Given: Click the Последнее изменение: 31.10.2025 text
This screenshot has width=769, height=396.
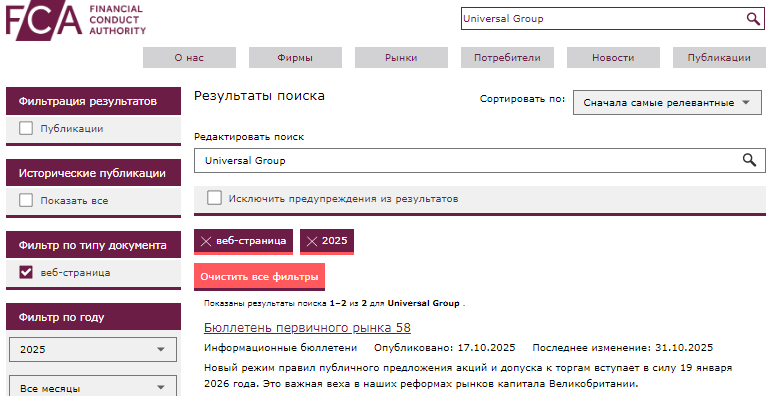Looking at the screenshot, I should [622, 348].
